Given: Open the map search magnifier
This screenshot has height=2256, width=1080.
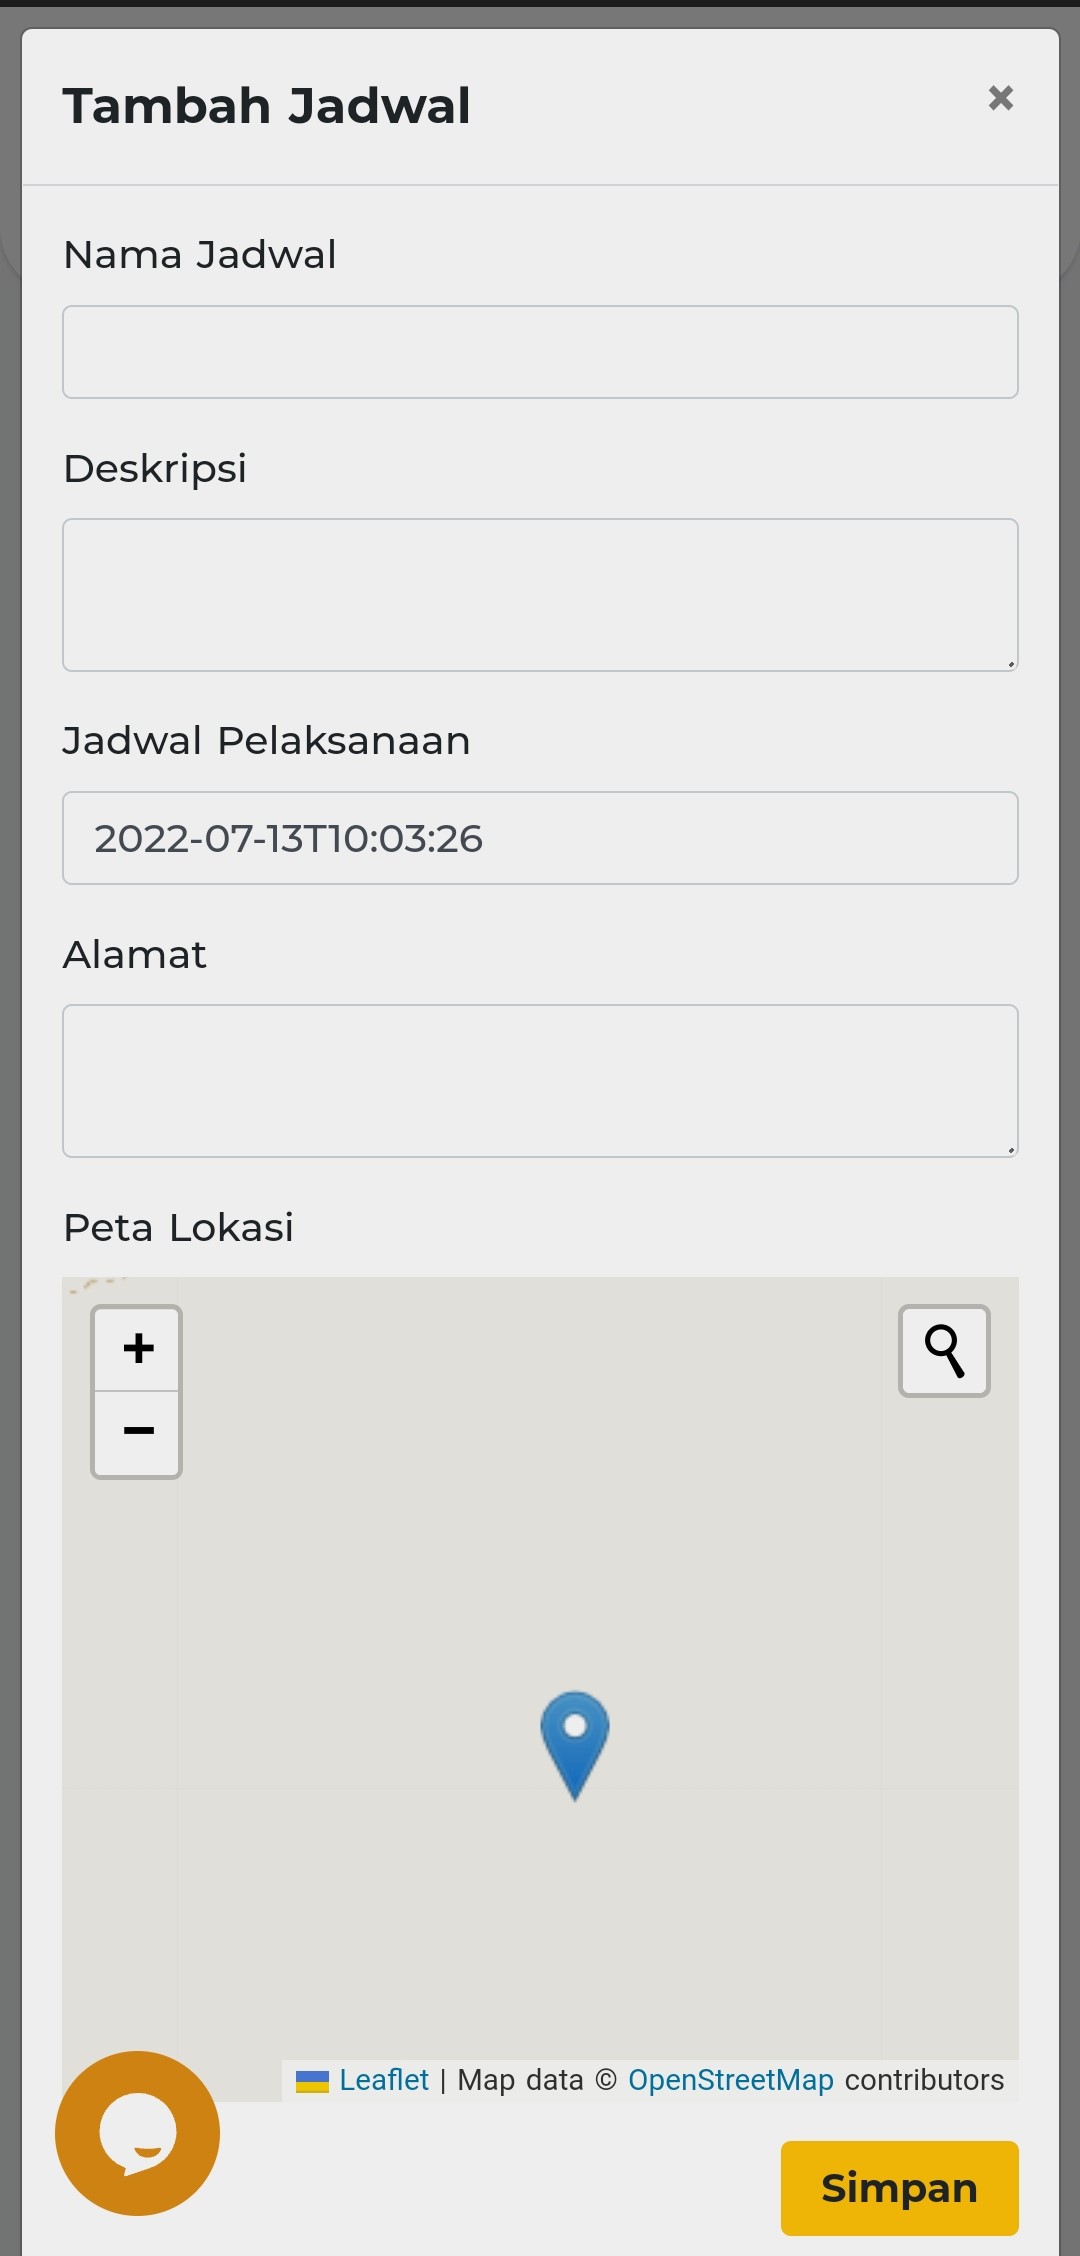Looking at the screenshot, I should [944, 1351].
